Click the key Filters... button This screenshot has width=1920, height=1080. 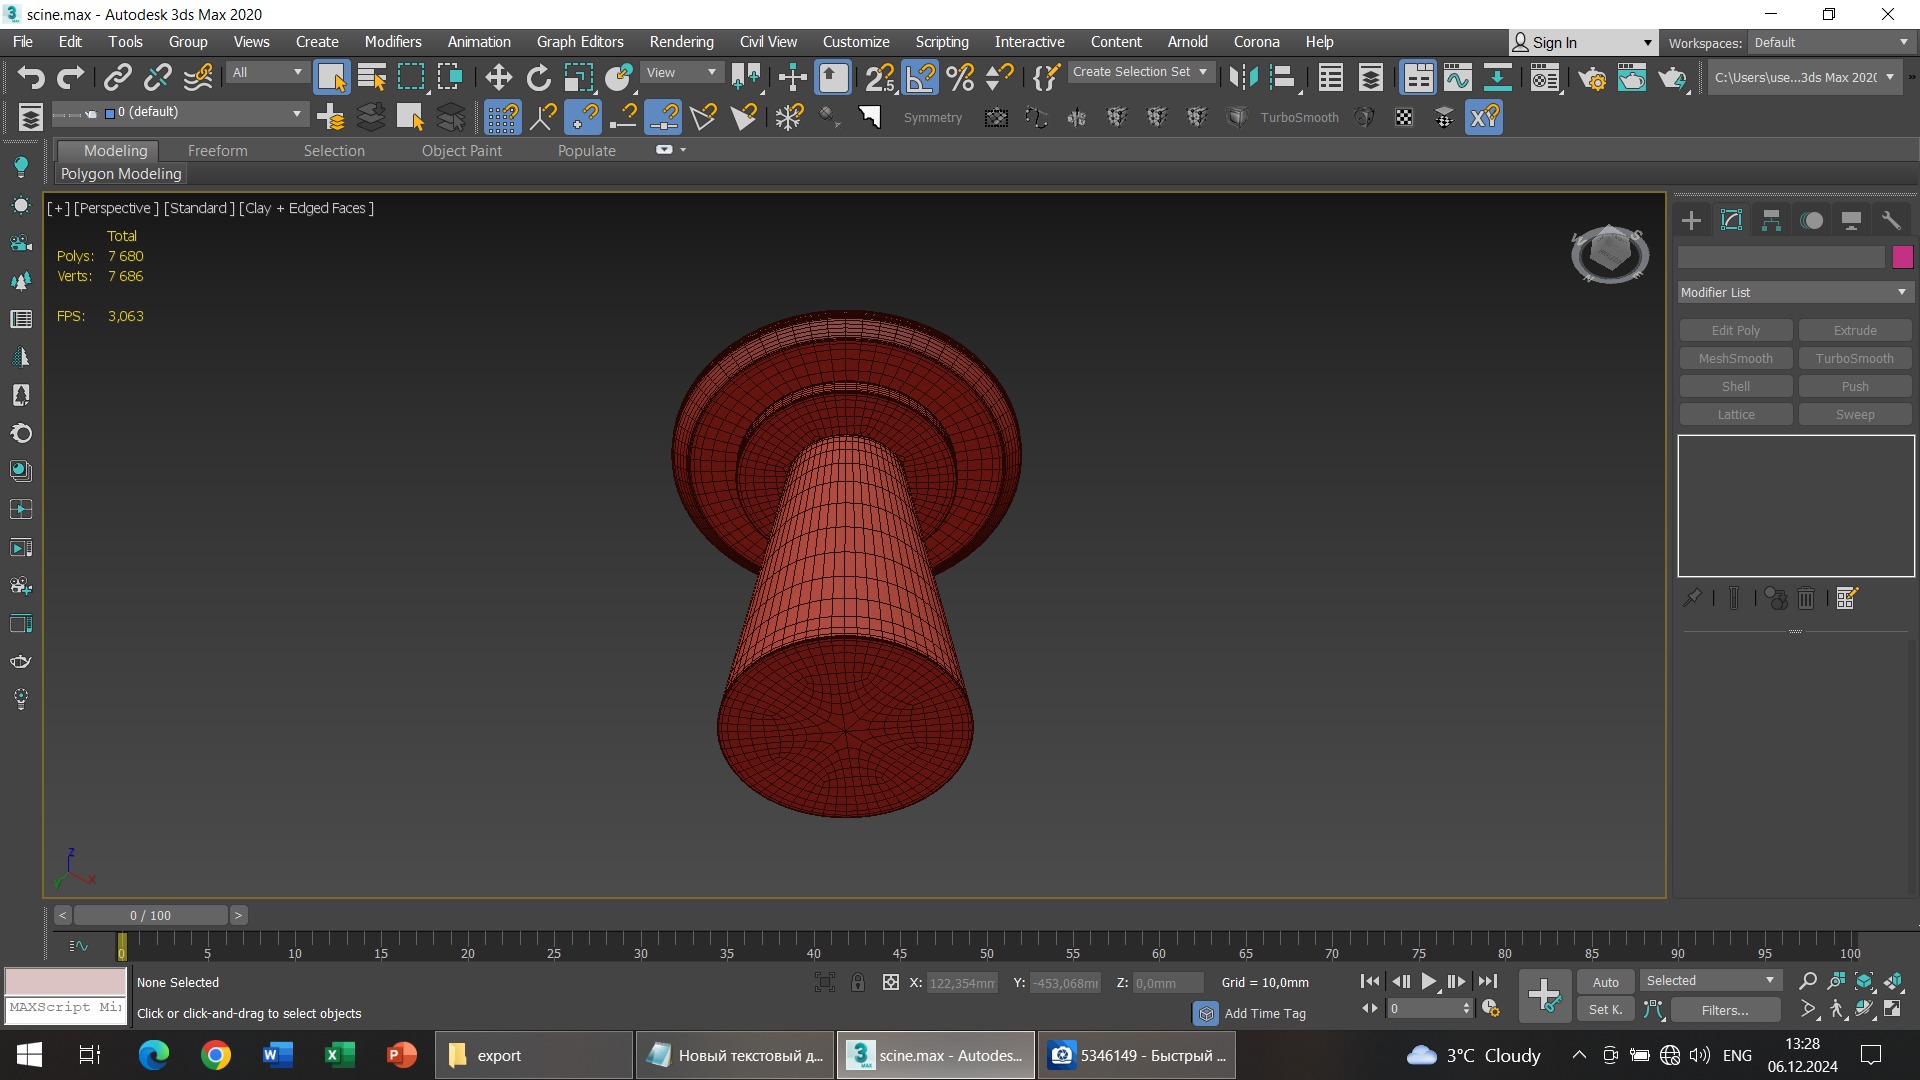[x=1725, y=1010]
